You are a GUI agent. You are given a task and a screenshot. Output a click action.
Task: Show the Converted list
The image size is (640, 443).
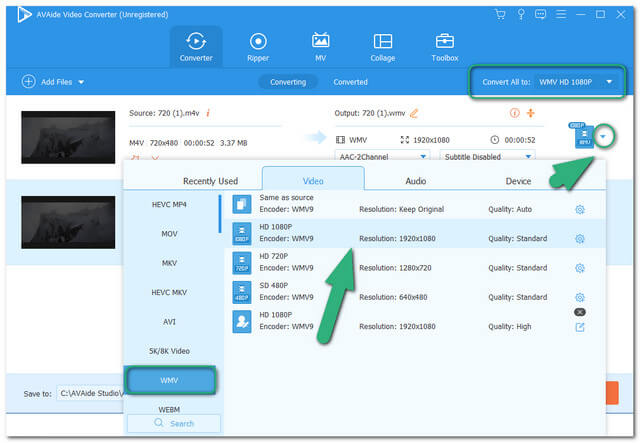[350, 82]
